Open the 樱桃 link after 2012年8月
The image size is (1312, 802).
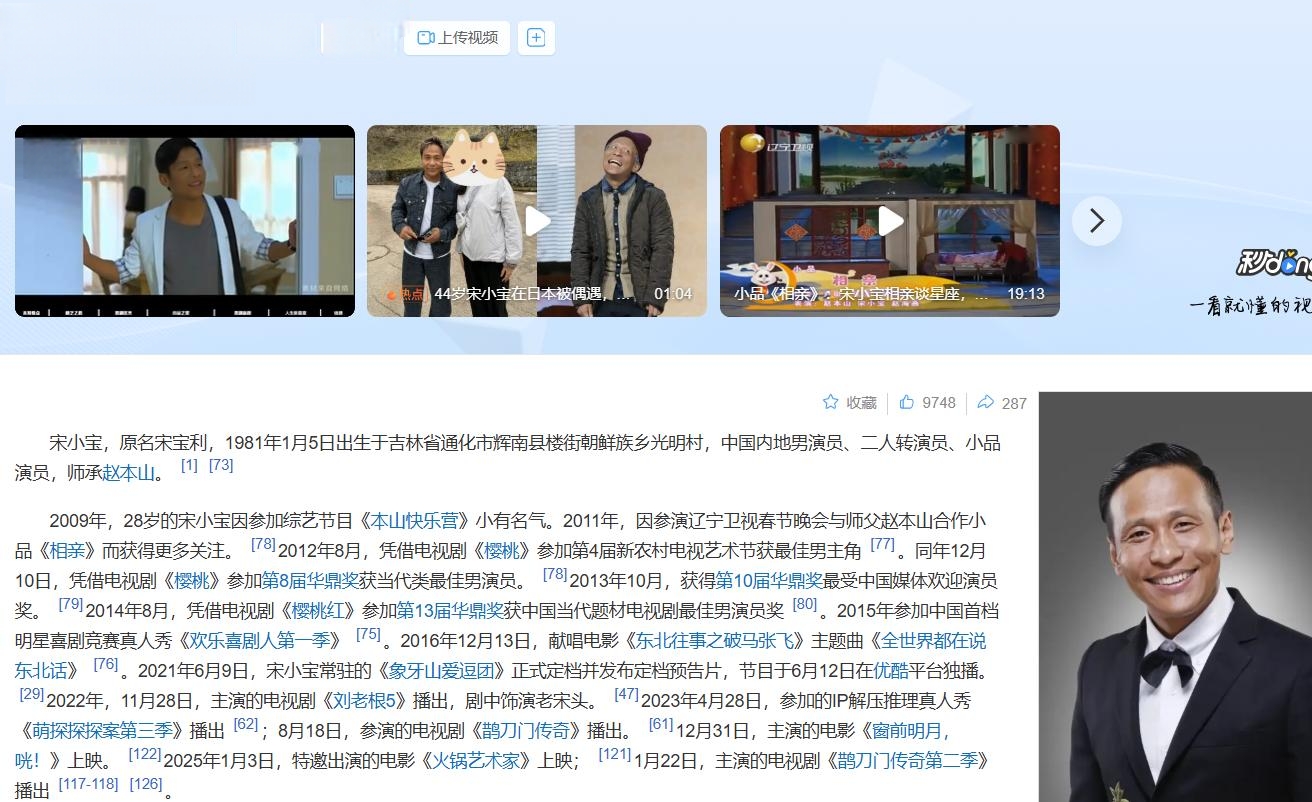[x=501, y=551]
